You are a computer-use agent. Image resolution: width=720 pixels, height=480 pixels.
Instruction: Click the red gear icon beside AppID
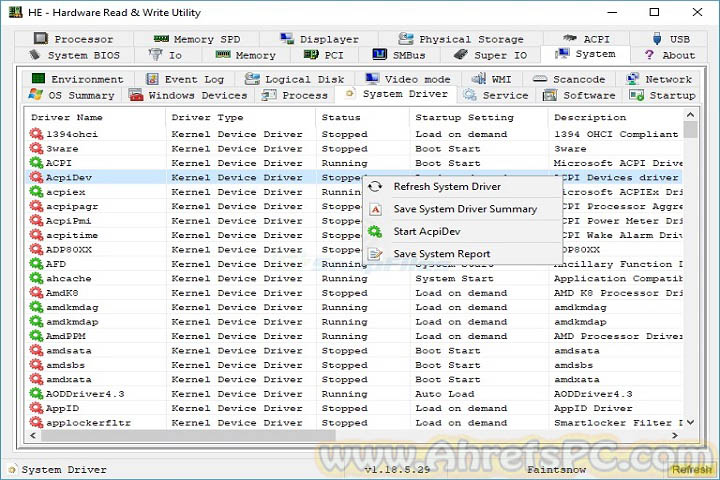point(36,408)
